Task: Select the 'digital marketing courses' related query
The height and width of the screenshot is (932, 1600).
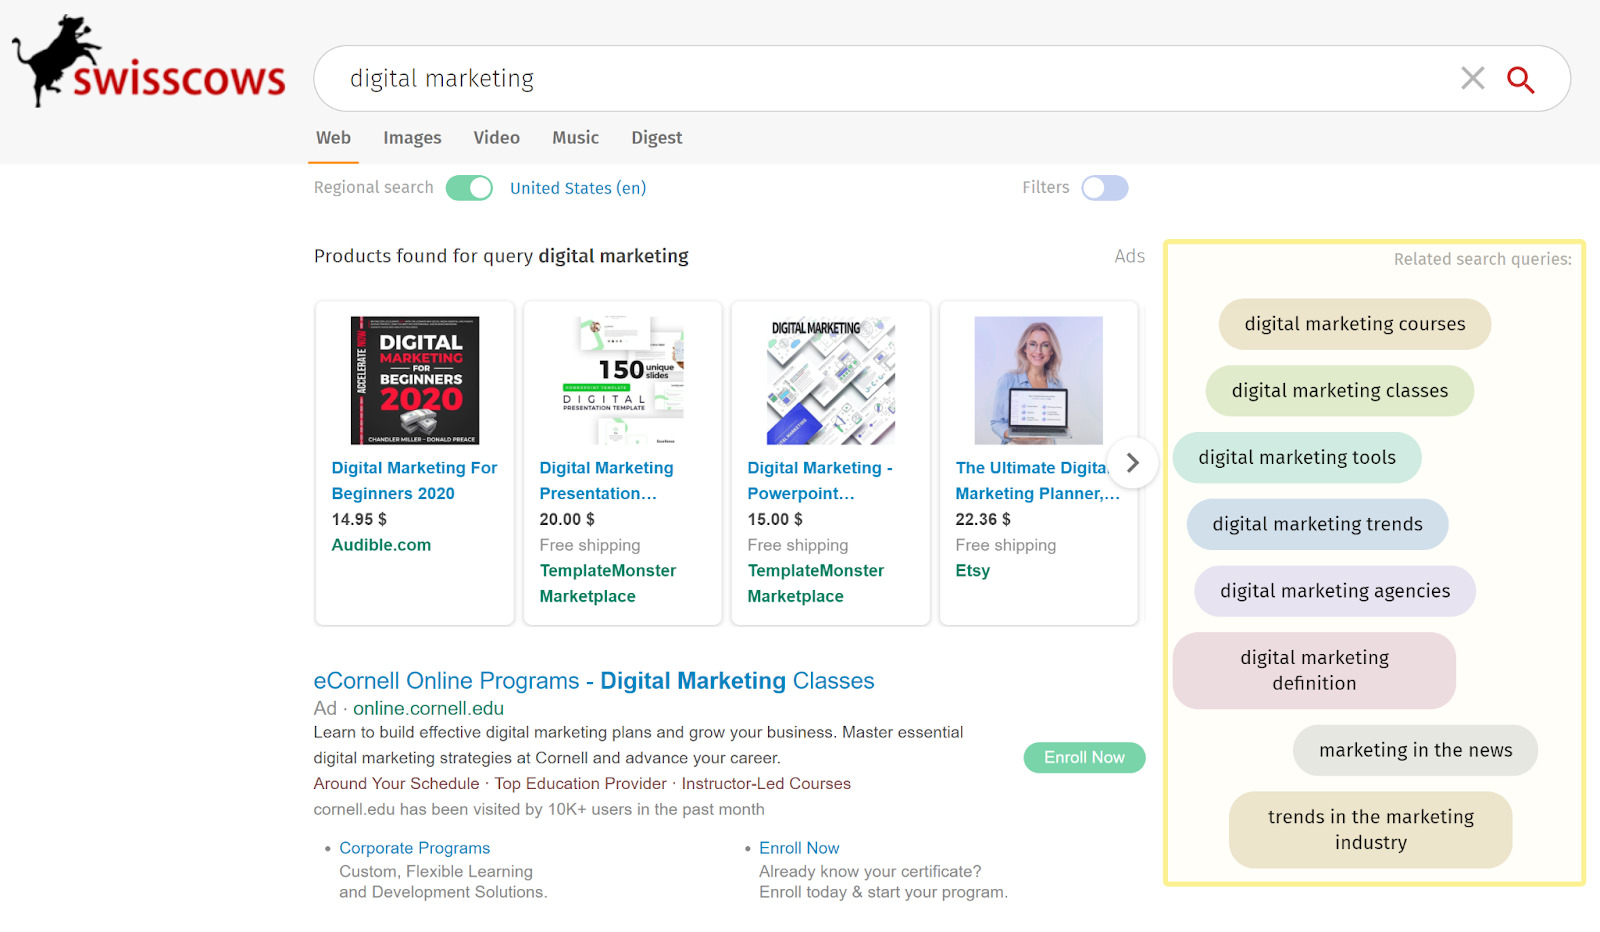Action: pyautogui.click(x=1354, y=324)
